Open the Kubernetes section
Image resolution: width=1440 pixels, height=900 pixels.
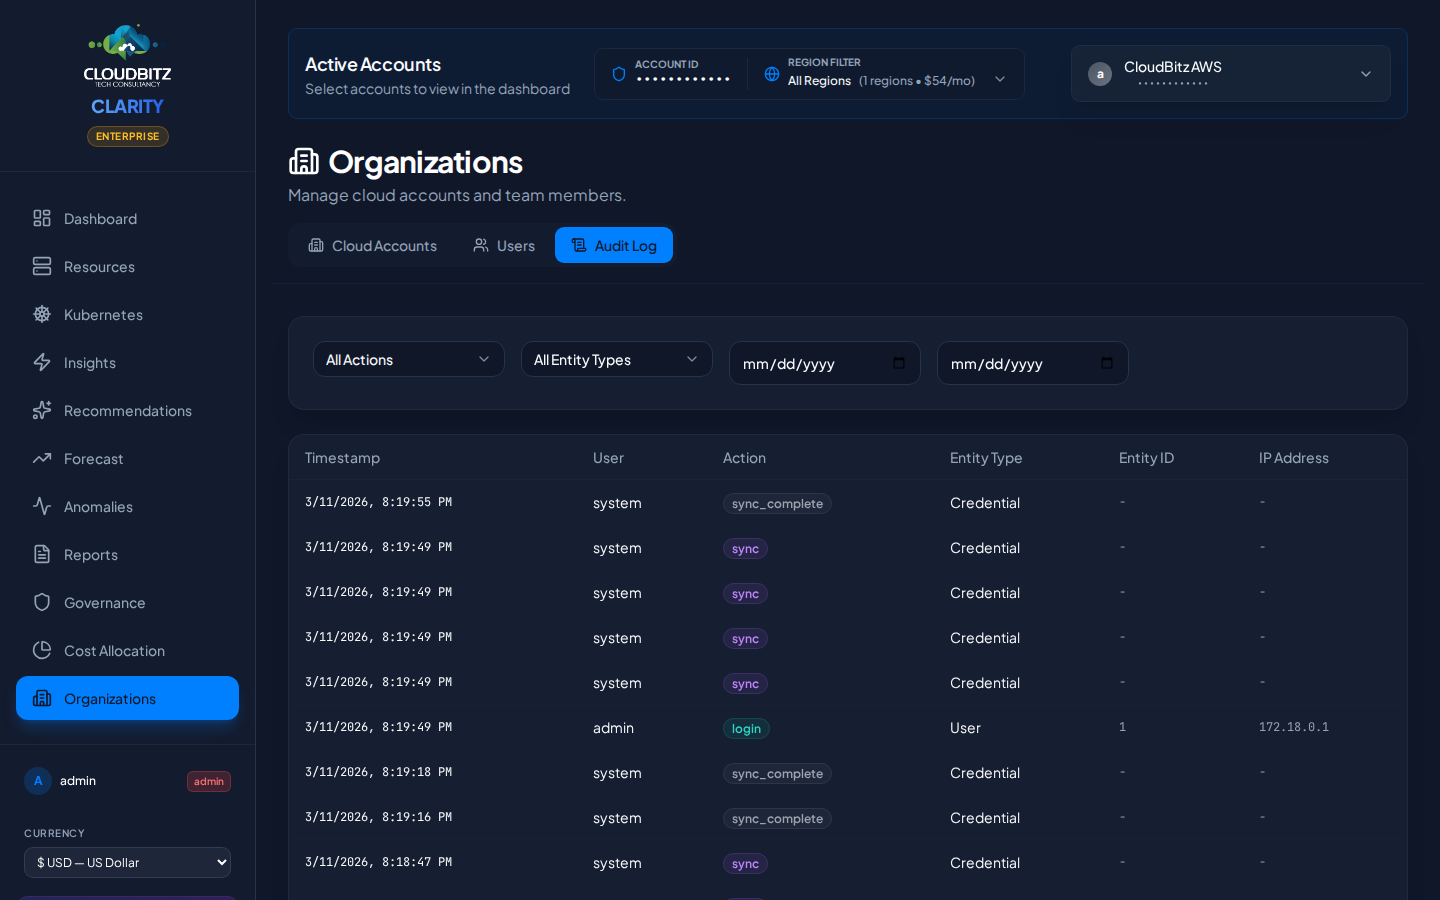pyautogui.click(x=41, y=314)
